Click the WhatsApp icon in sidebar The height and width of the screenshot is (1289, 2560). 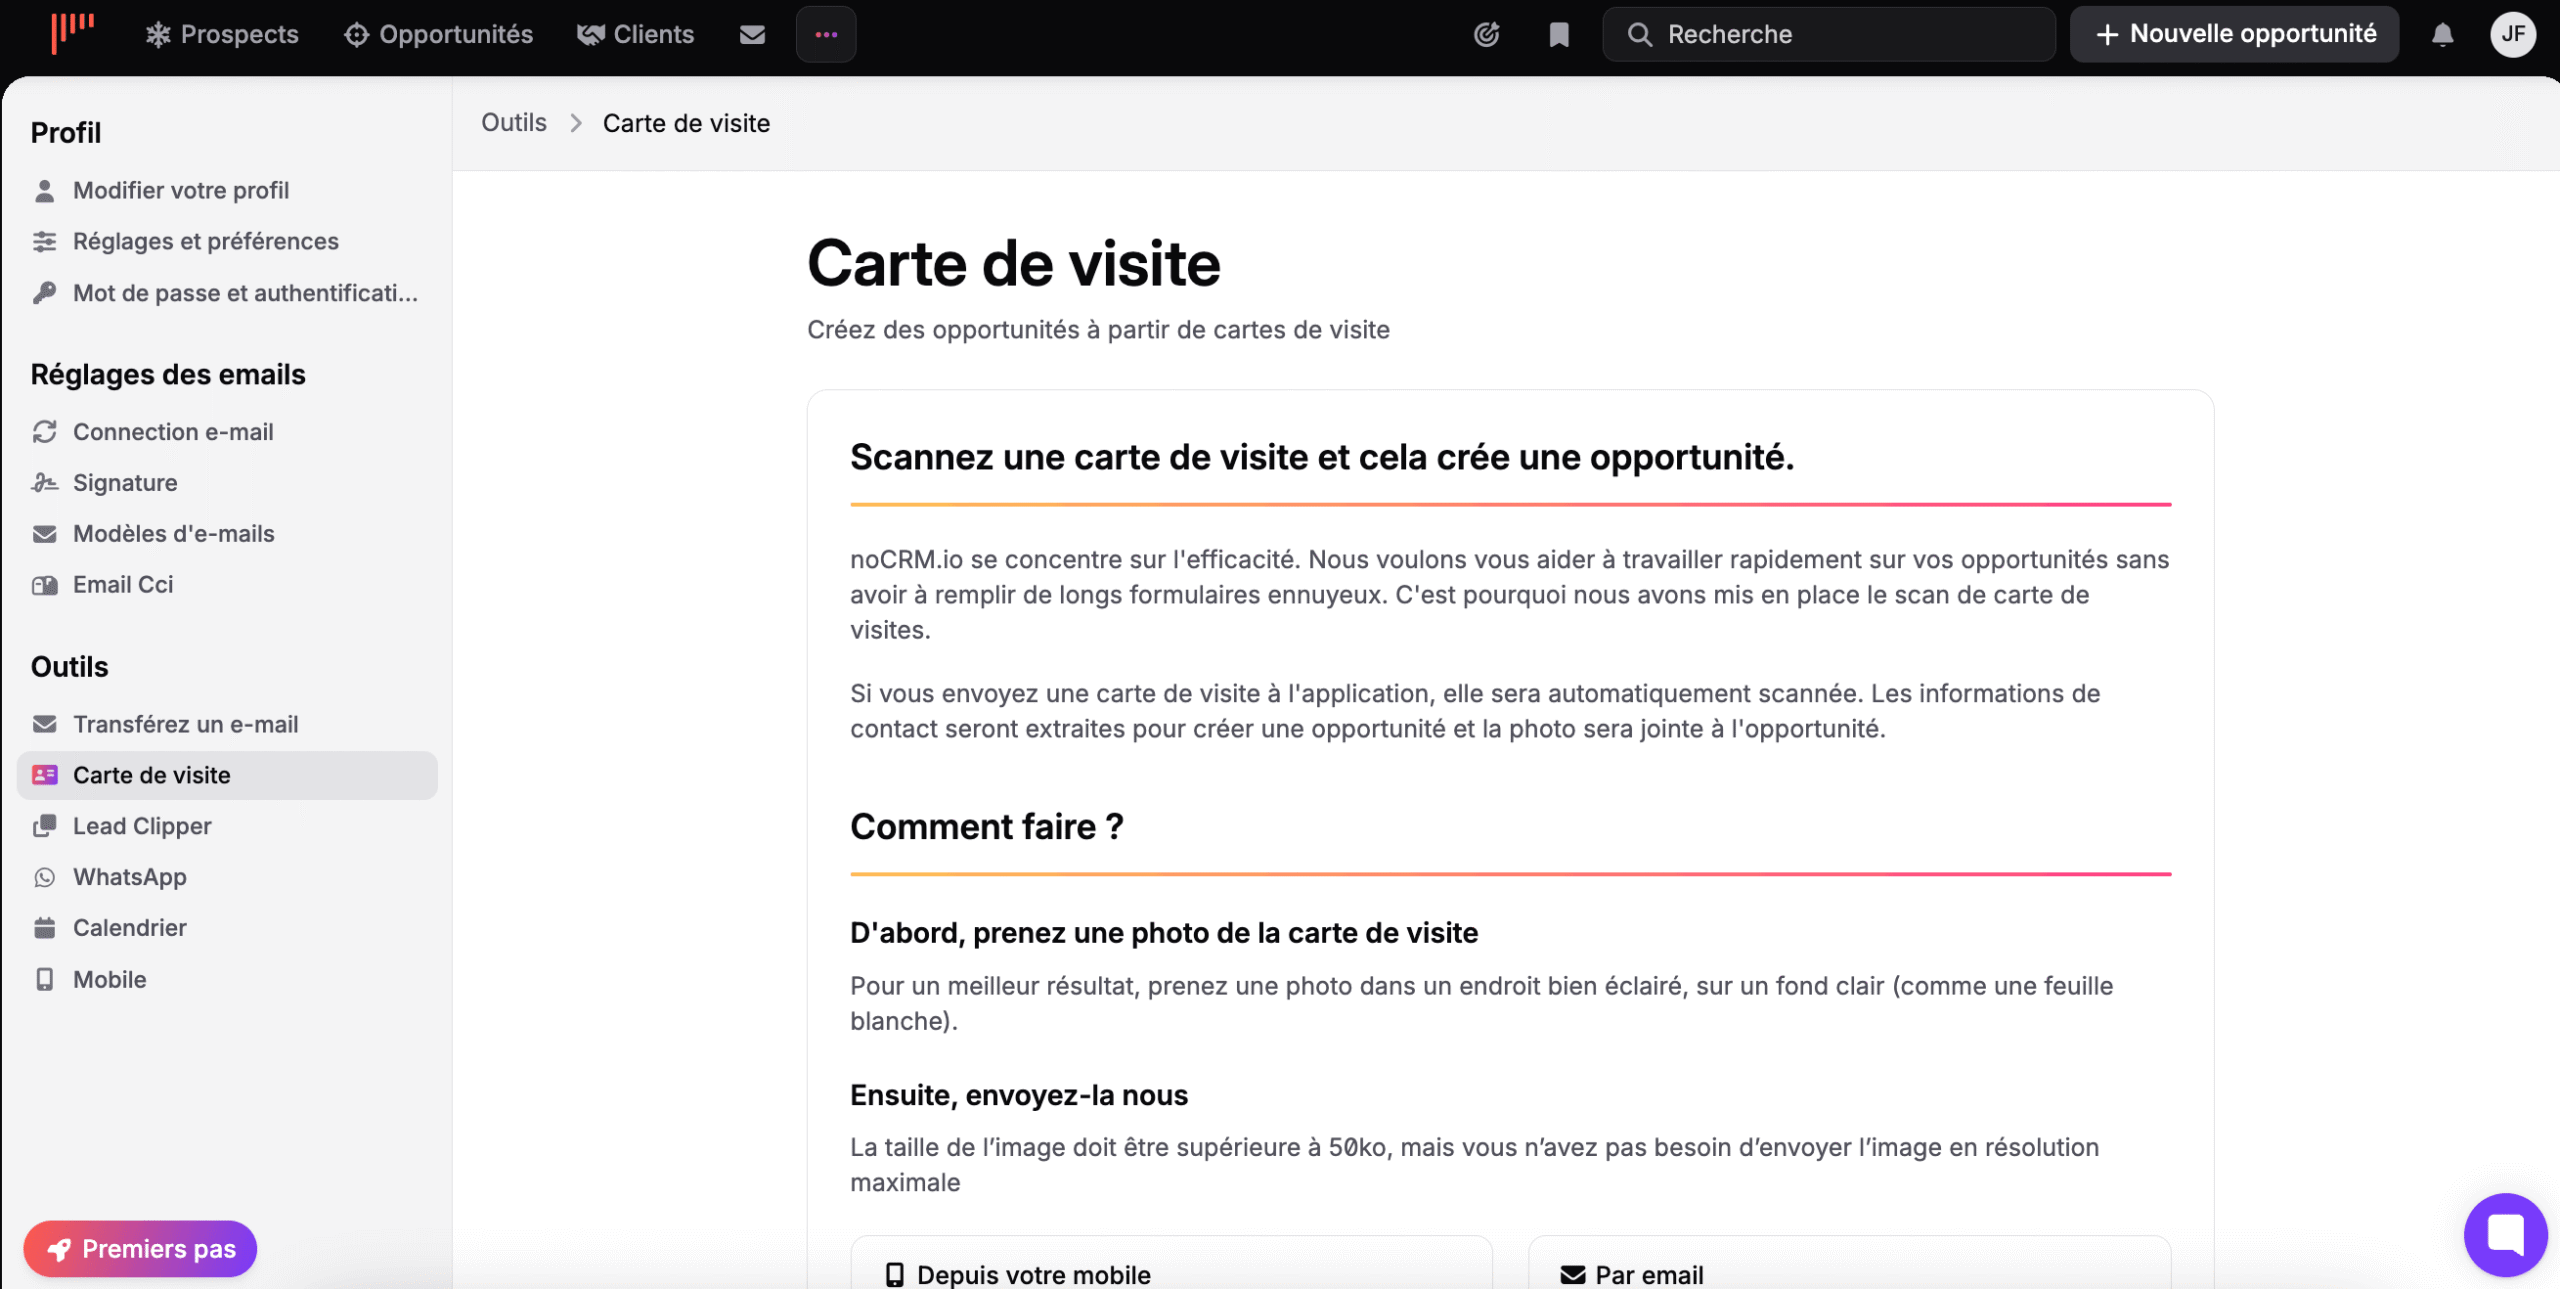(x=44, y=877)
